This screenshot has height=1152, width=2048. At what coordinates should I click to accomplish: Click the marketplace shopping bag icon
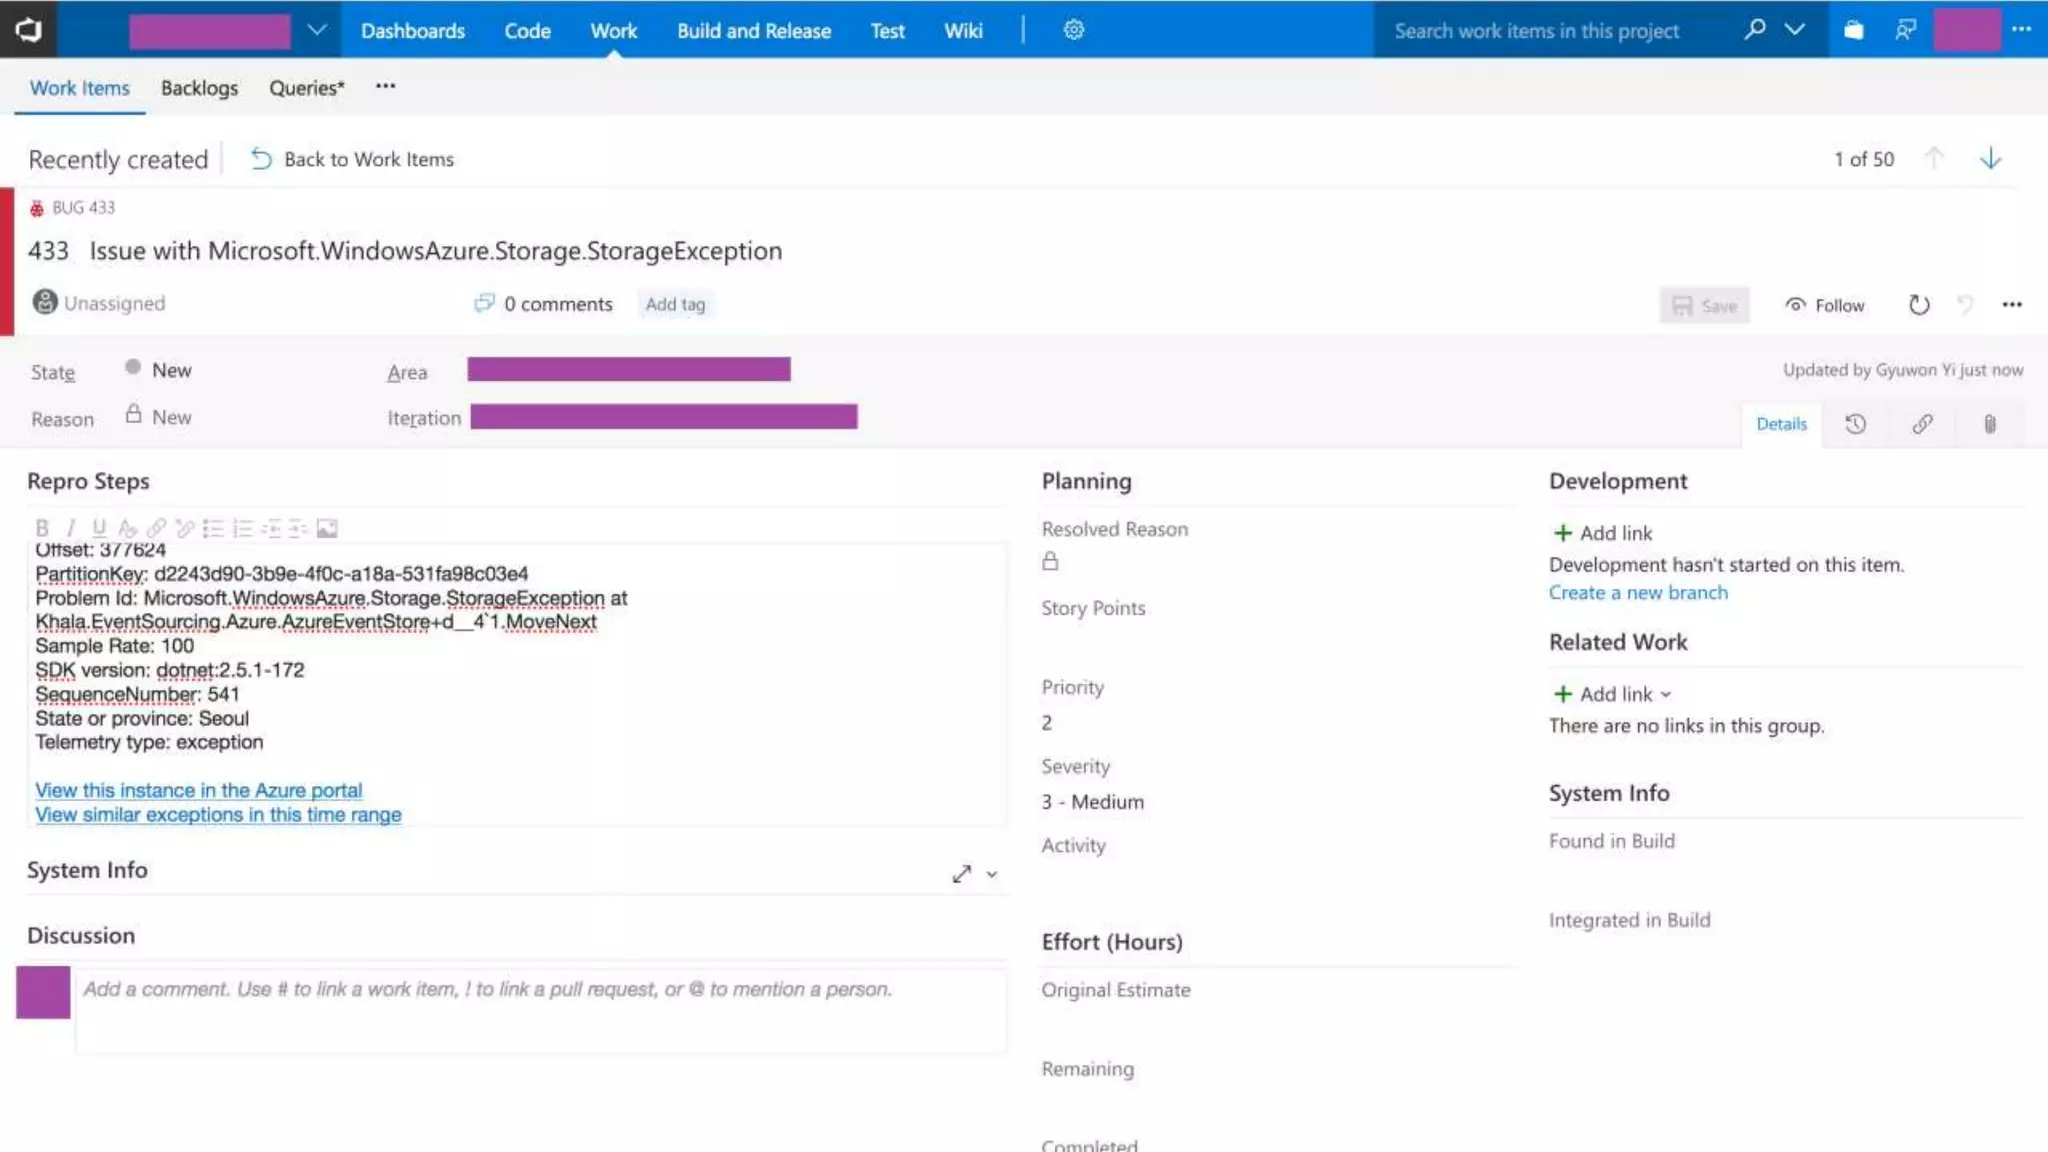click(1853, 30)
